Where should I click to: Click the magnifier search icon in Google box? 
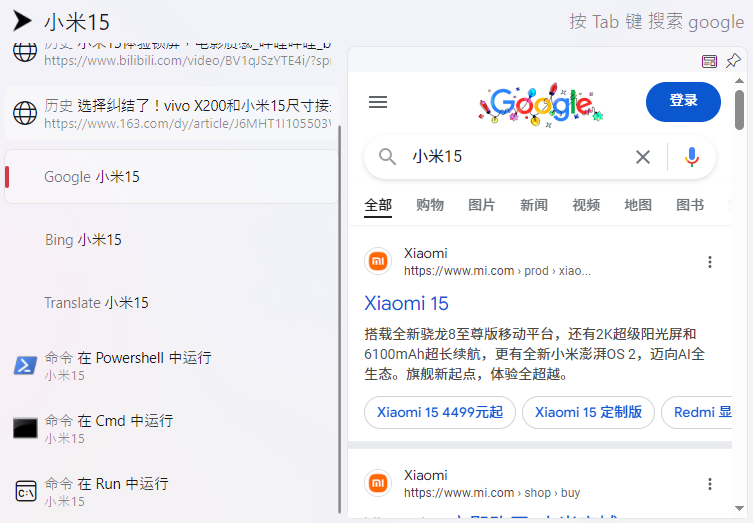(387, 157)
